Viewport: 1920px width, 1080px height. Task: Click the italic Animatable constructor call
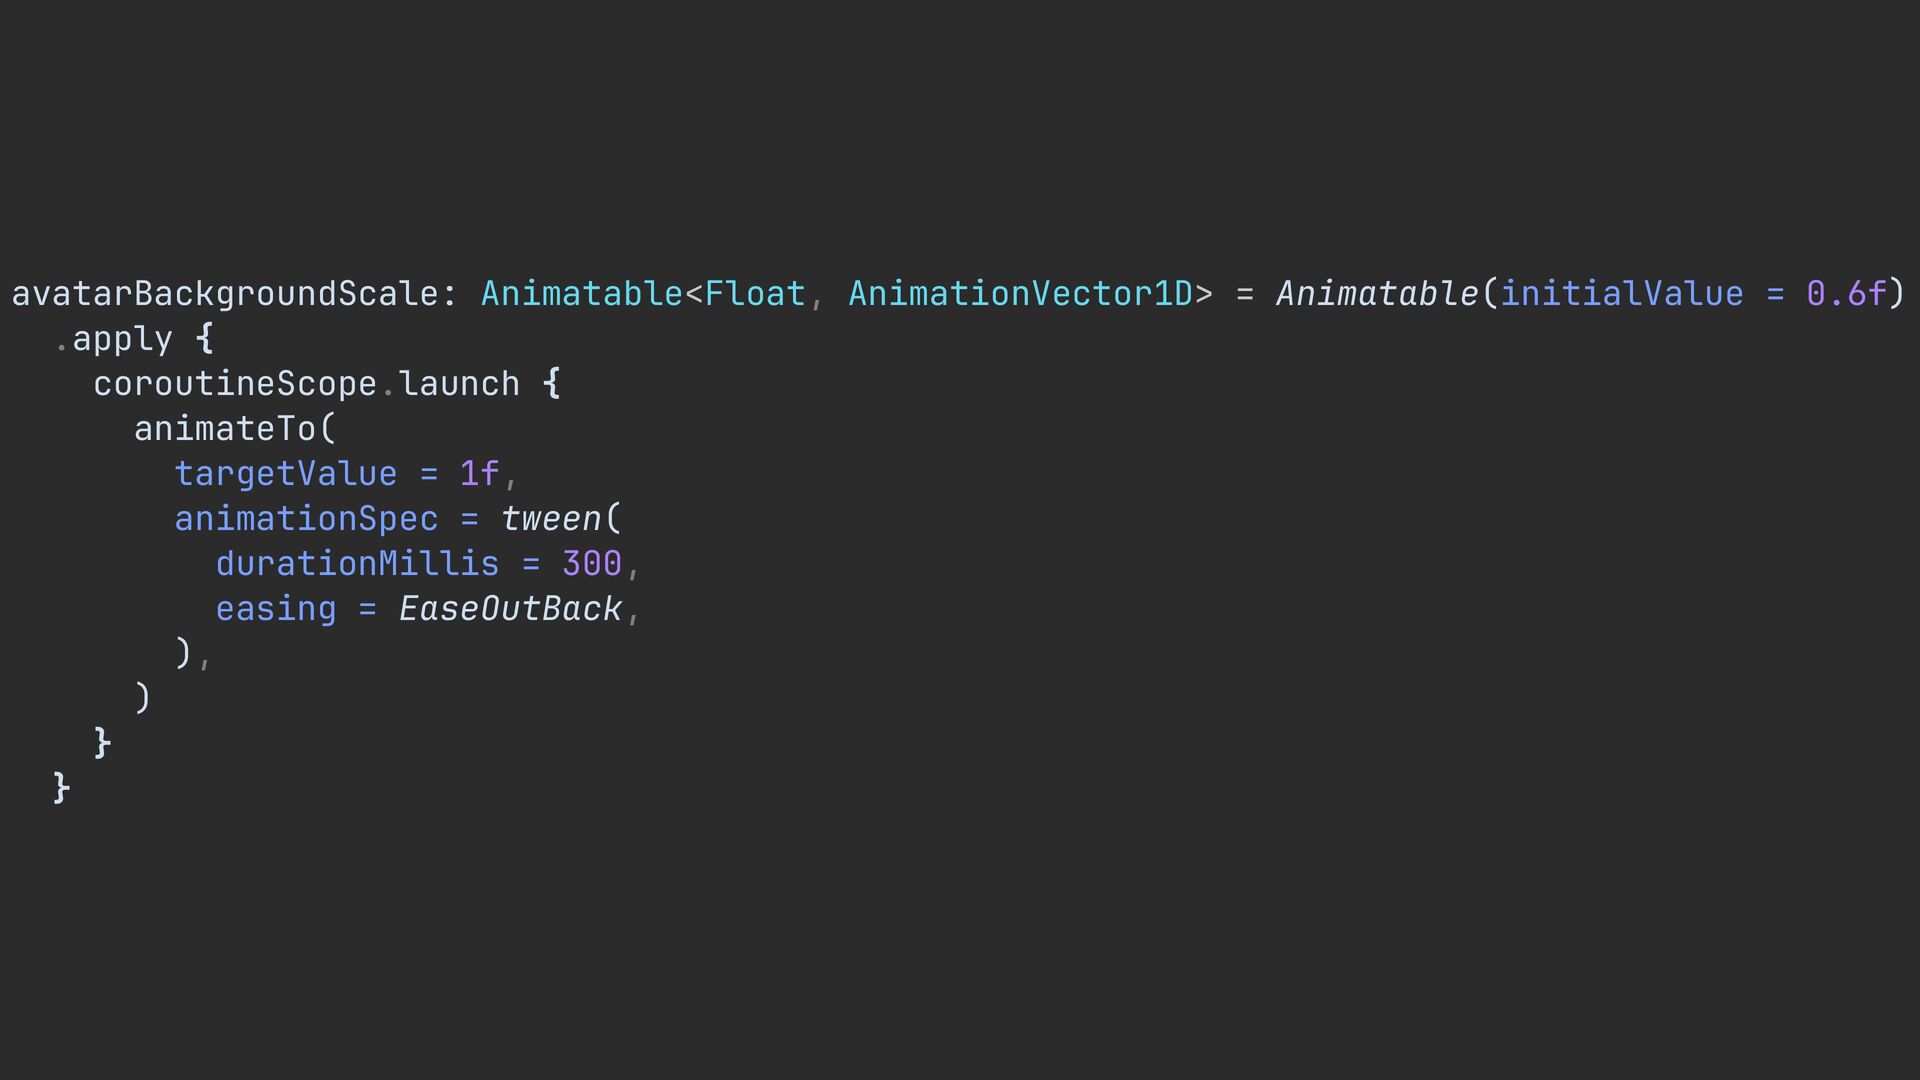coord(1376,294)
